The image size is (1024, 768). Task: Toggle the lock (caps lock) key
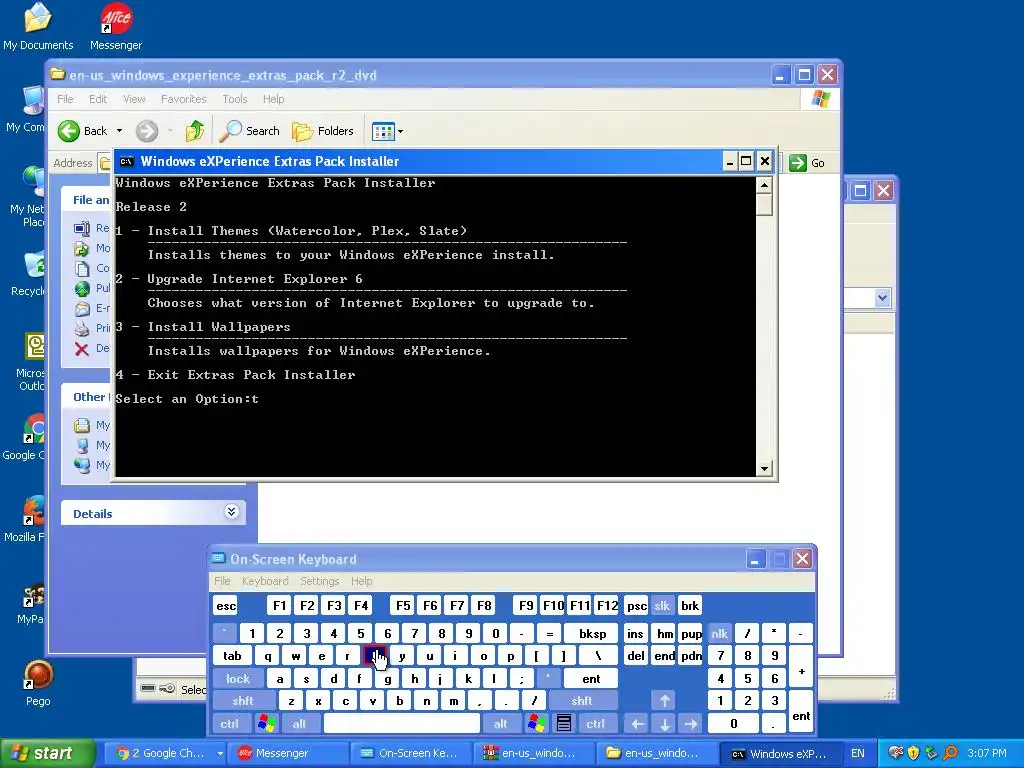(238, 679)
